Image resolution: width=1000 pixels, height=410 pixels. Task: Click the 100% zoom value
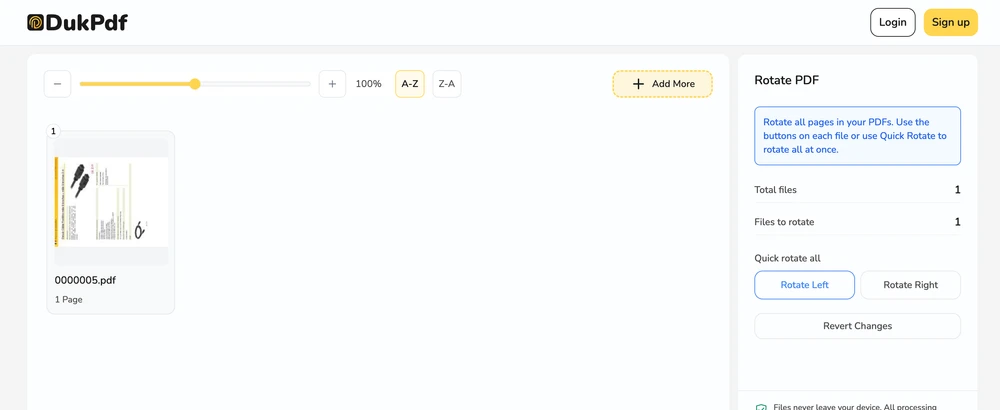[368, 84]
